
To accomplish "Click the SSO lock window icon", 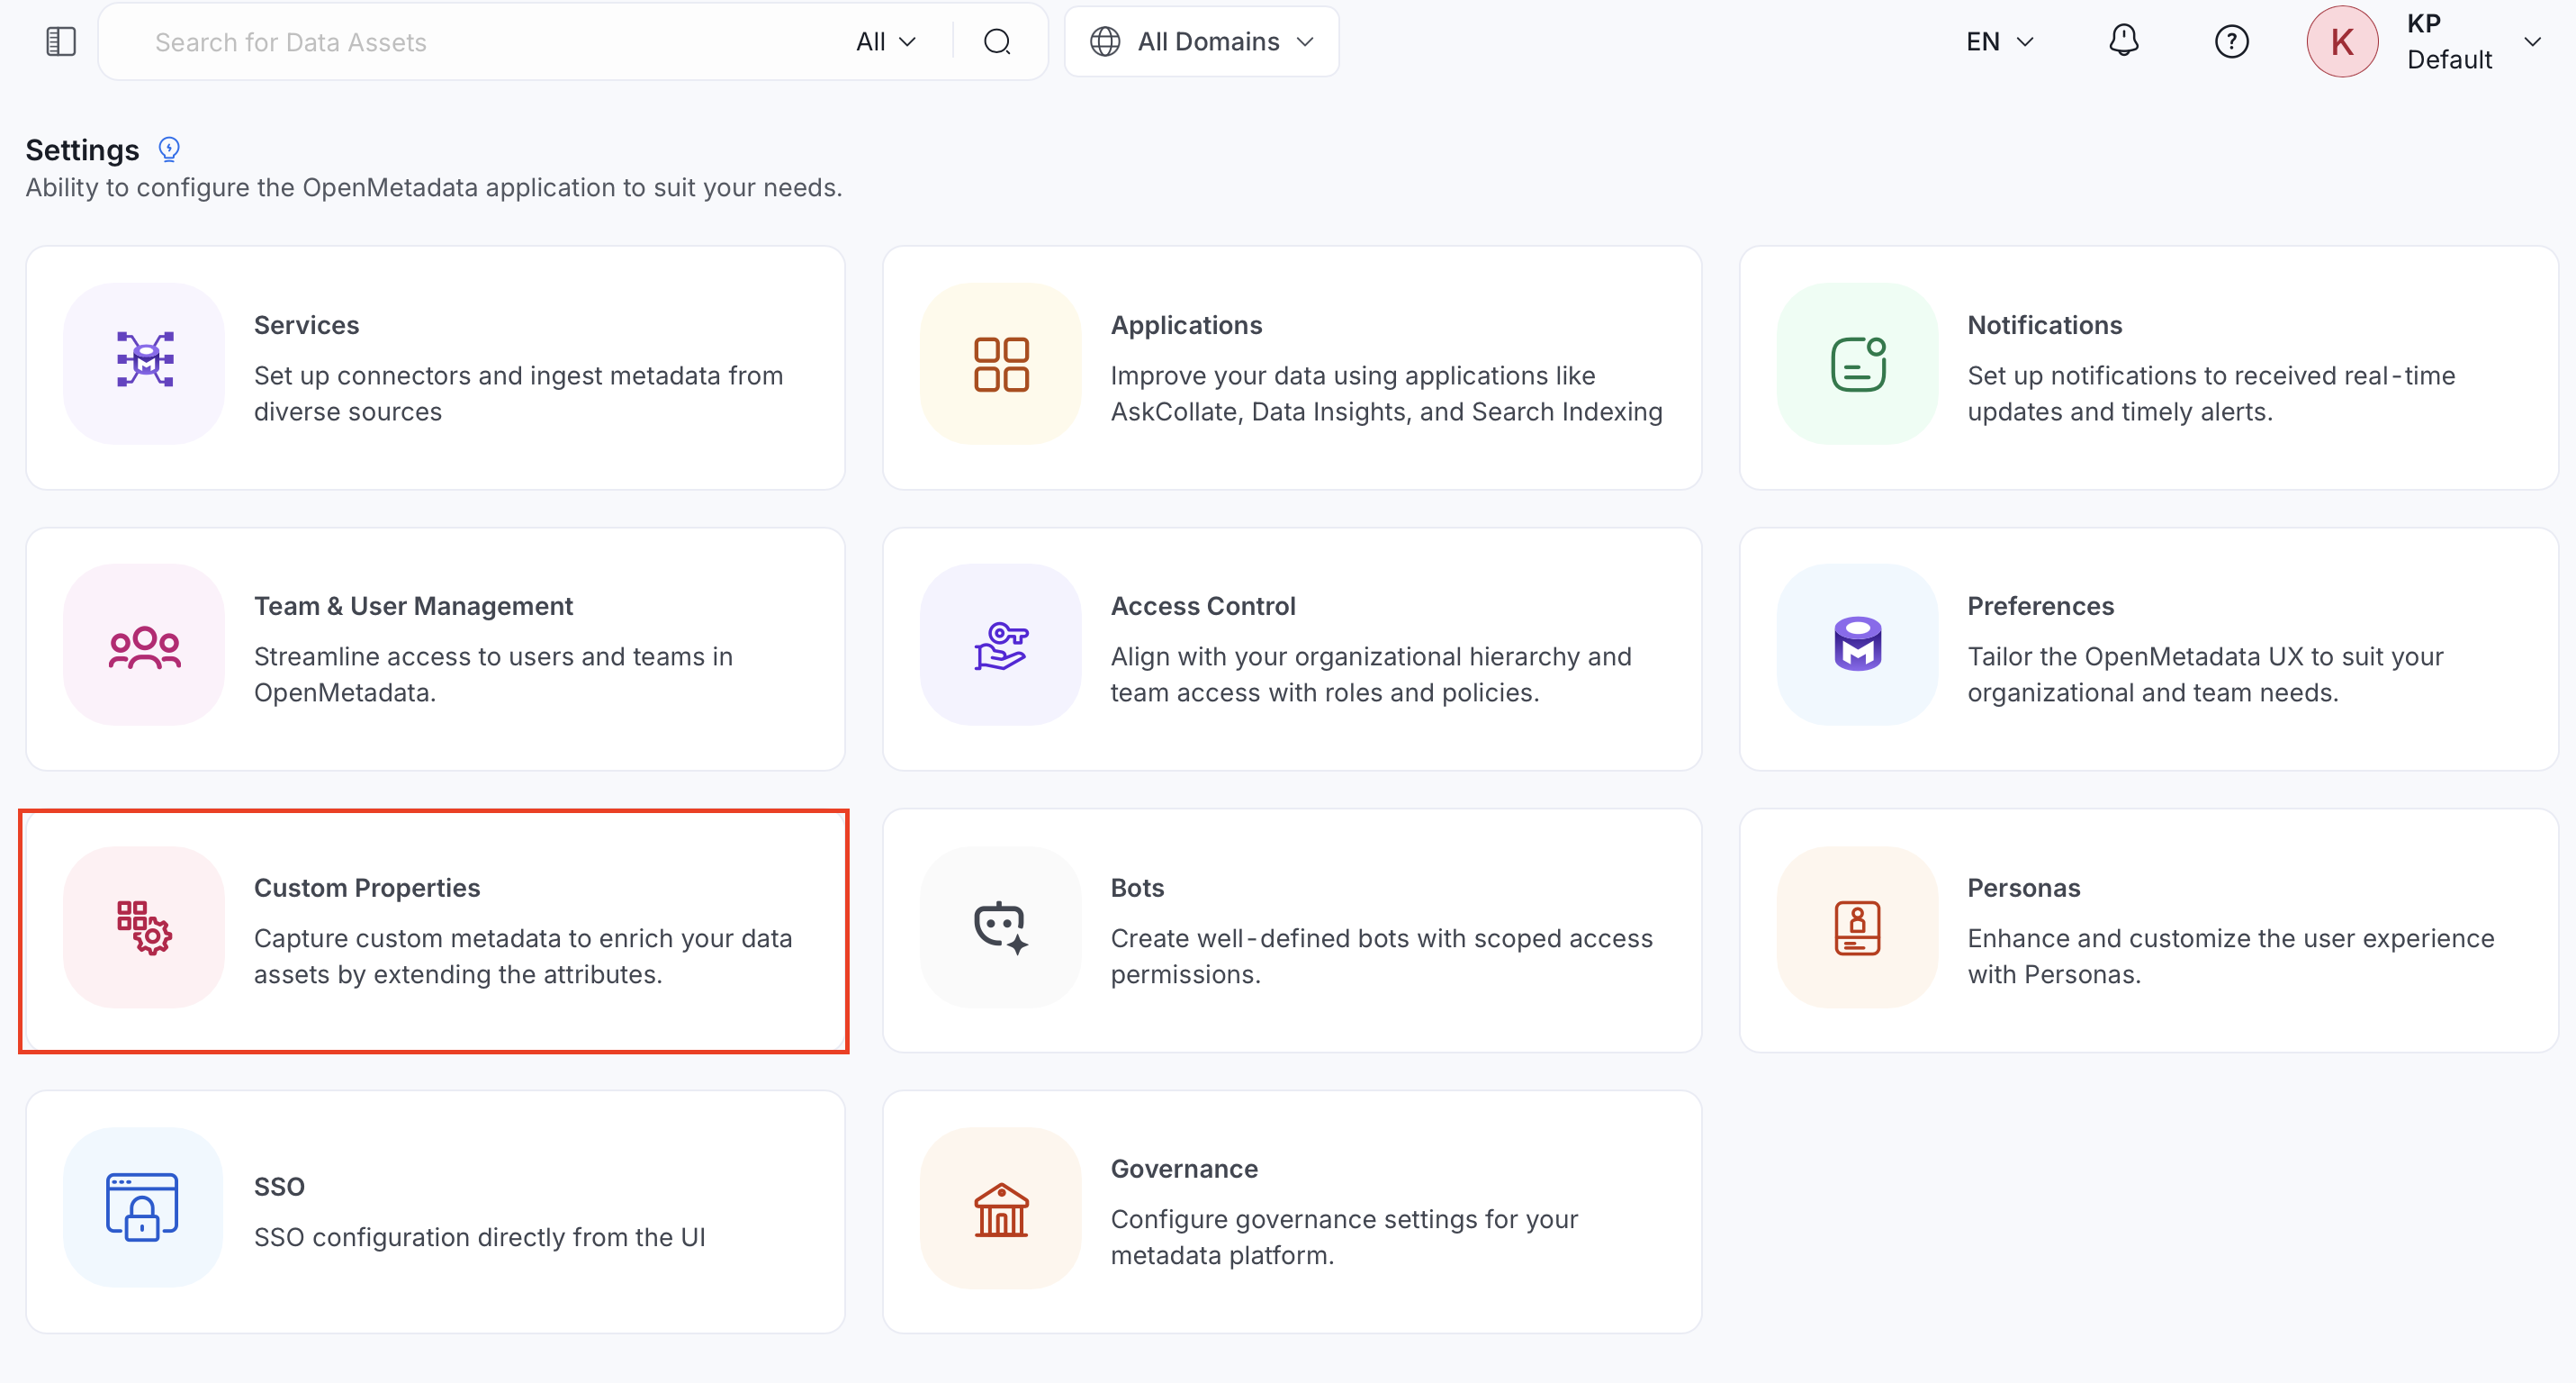I will click(142, 1207).
